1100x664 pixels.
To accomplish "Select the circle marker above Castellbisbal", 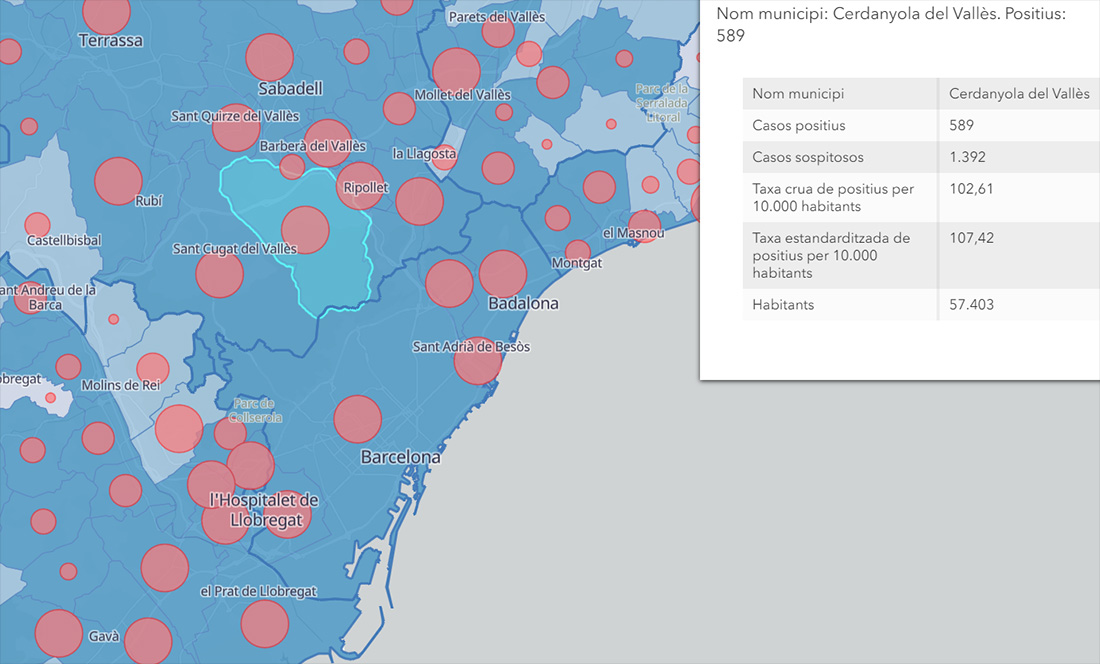I will click(x=37, y=224).
